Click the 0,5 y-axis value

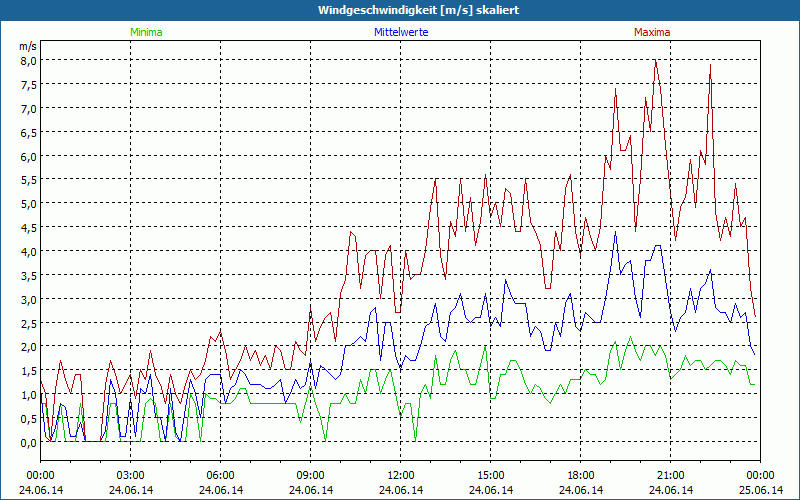point(29,419)
